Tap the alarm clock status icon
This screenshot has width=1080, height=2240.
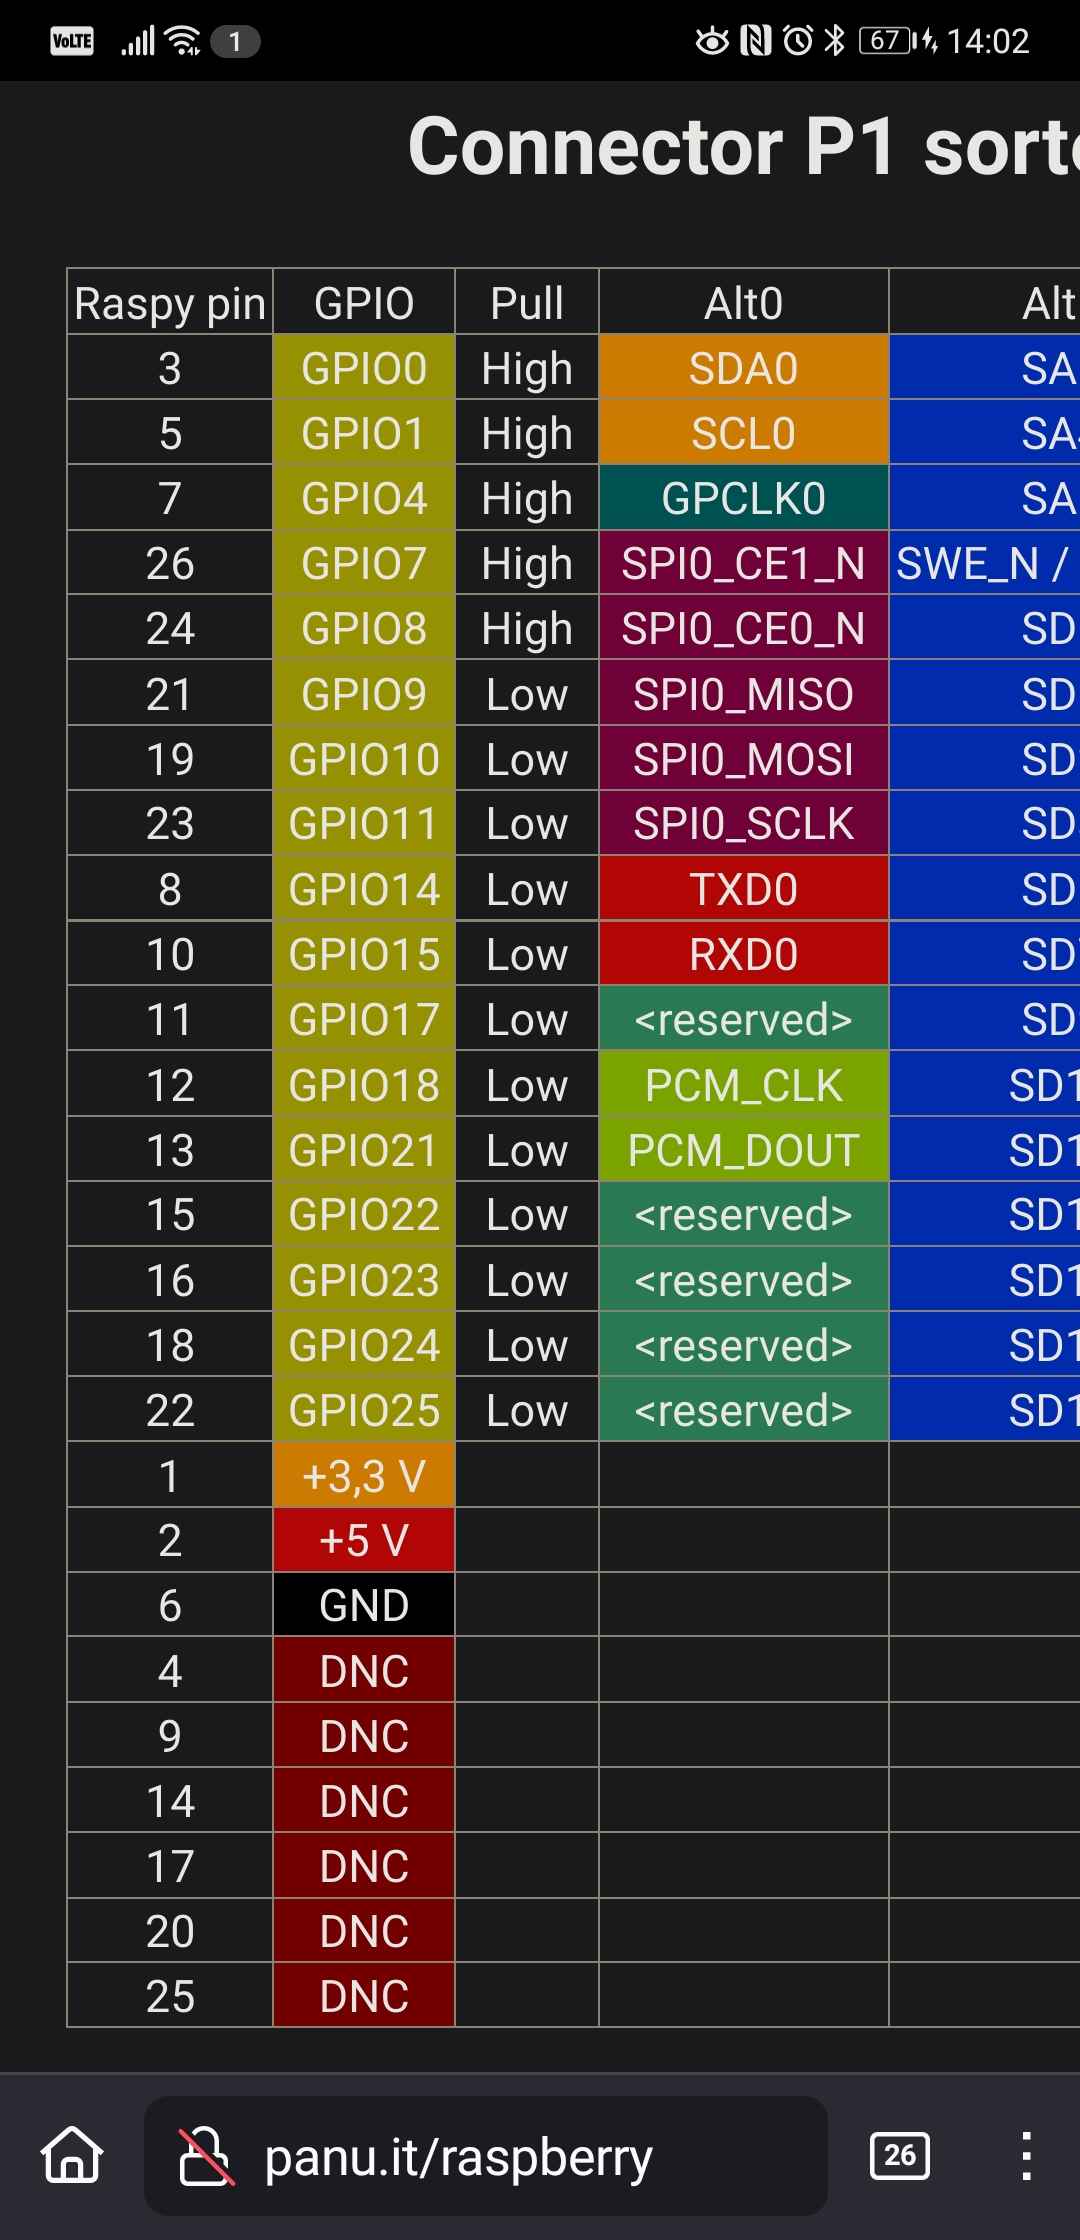798,41
